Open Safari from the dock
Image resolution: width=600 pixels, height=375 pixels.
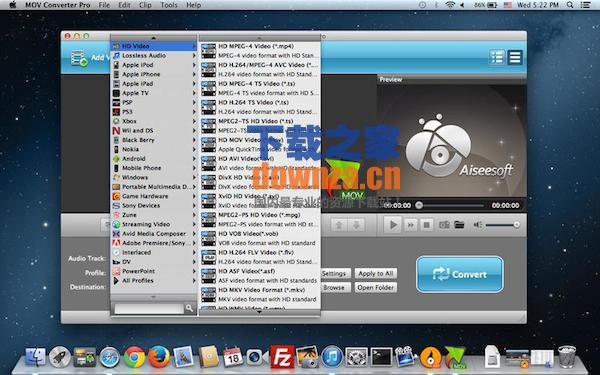[109, 358]
